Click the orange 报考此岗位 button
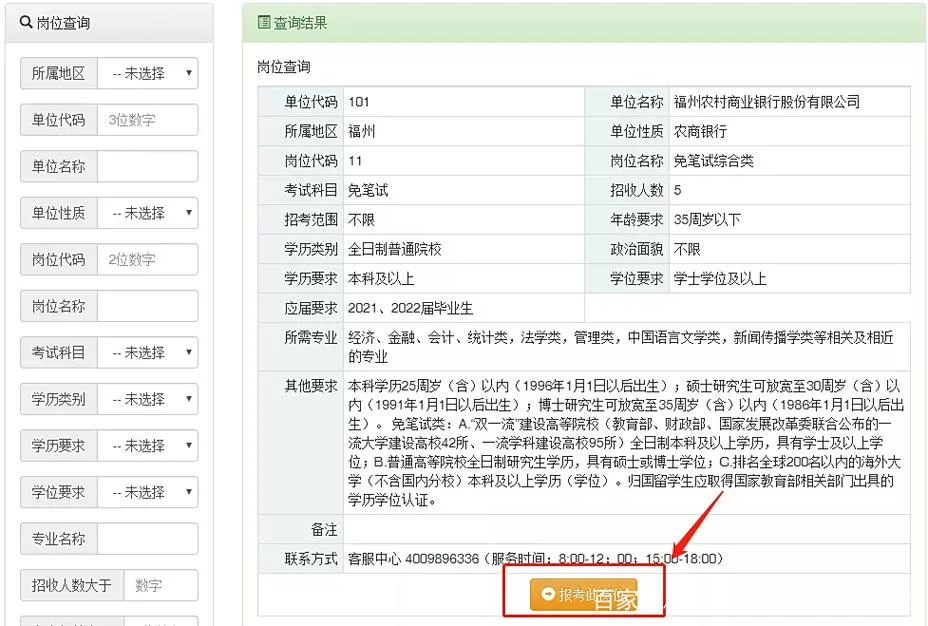 click(584, 595)
